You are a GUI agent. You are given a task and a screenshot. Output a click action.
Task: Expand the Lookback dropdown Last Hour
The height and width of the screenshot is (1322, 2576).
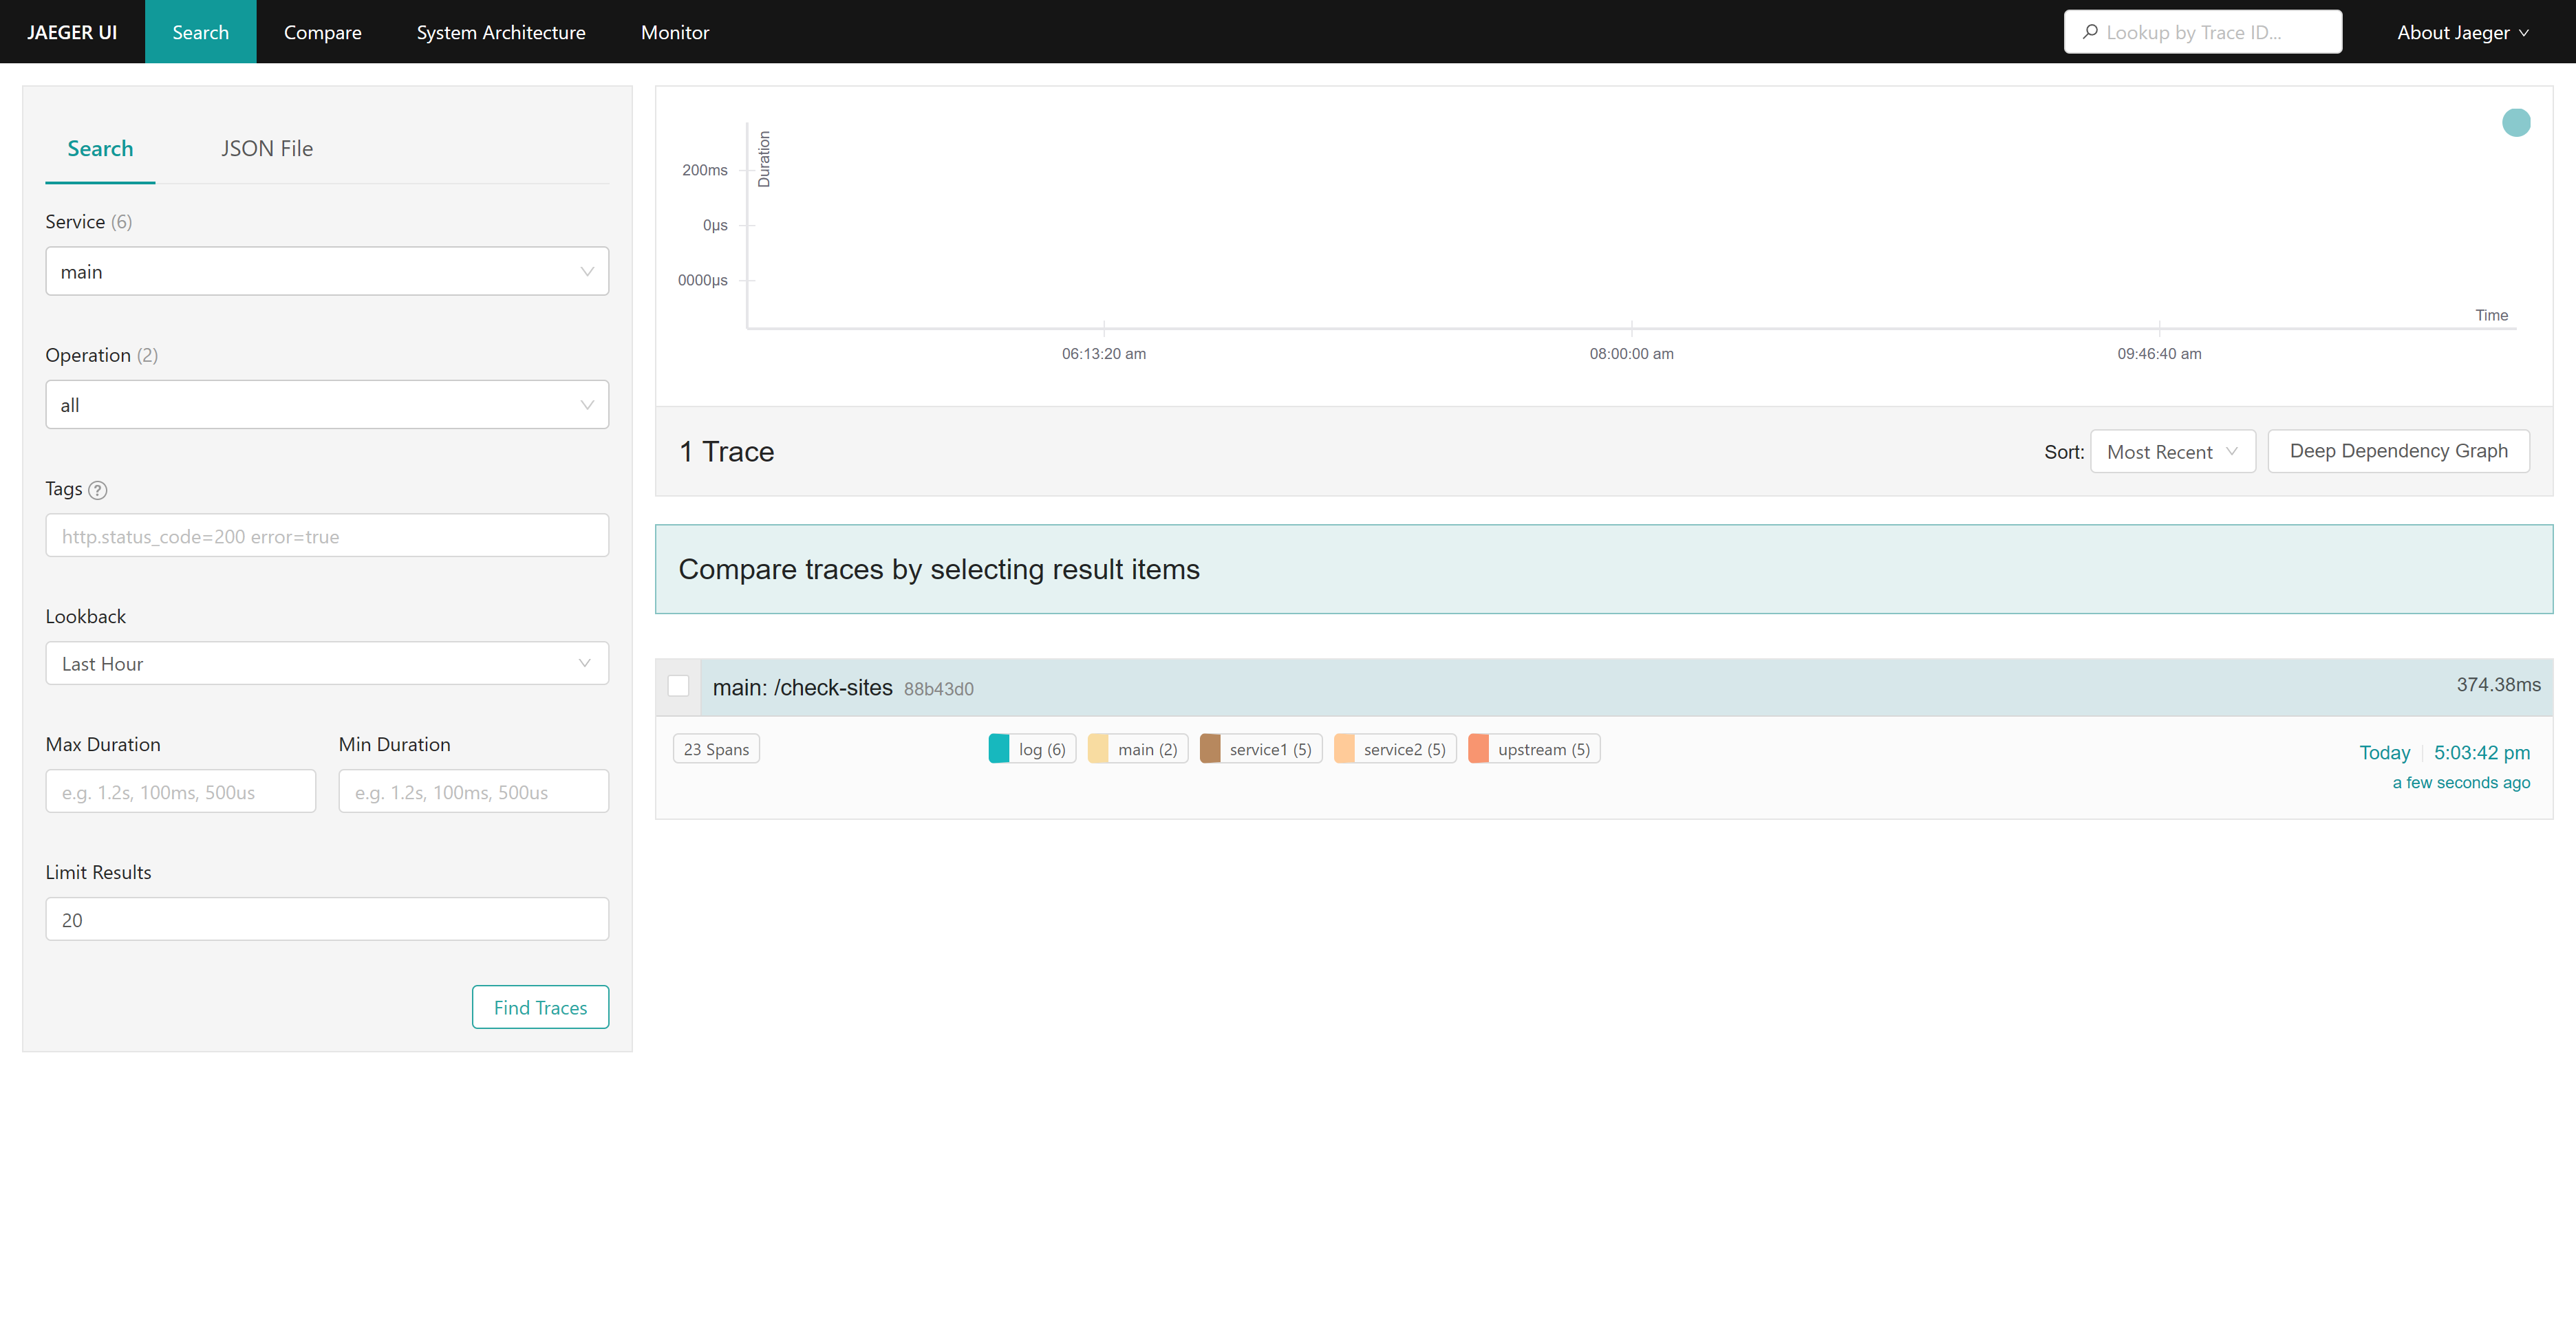tap(327, 664)
